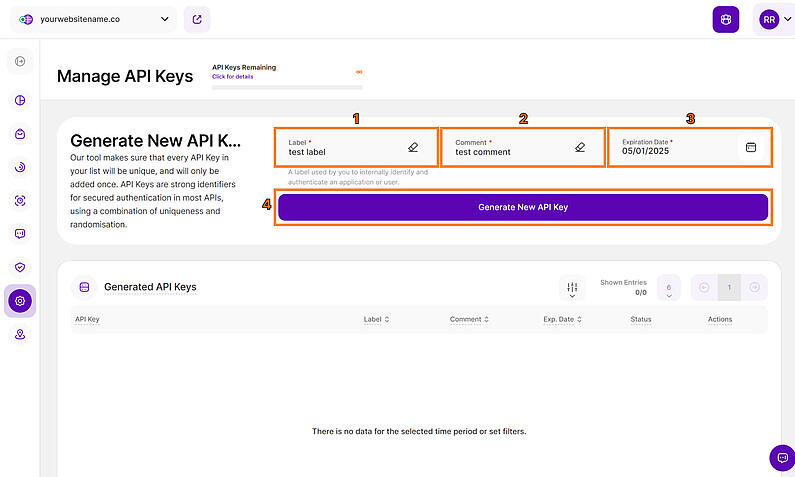Open the calendar date picker icon

(x=751, y=147)
